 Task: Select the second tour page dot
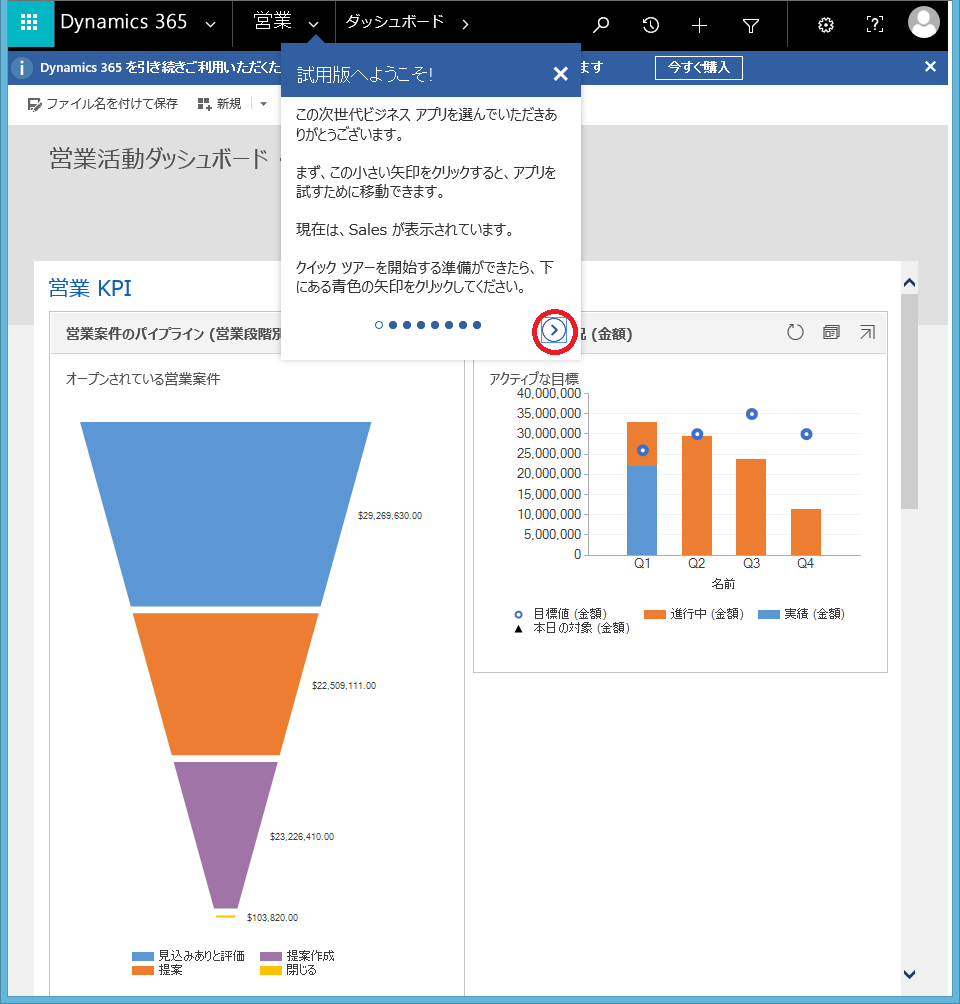(393, 325)
